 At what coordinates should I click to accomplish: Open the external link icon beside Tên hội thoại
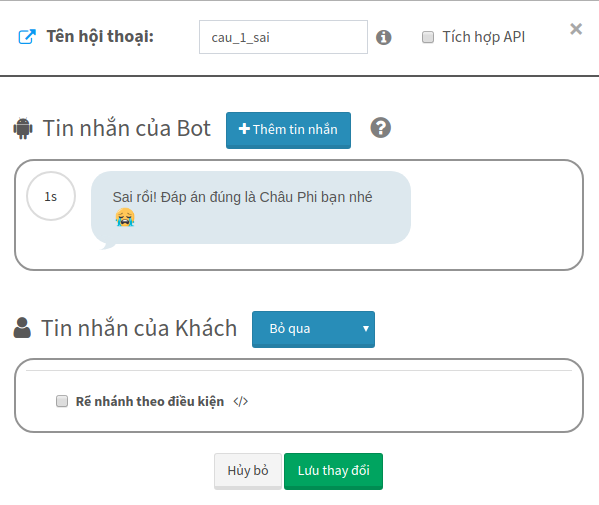click(27, 37)
